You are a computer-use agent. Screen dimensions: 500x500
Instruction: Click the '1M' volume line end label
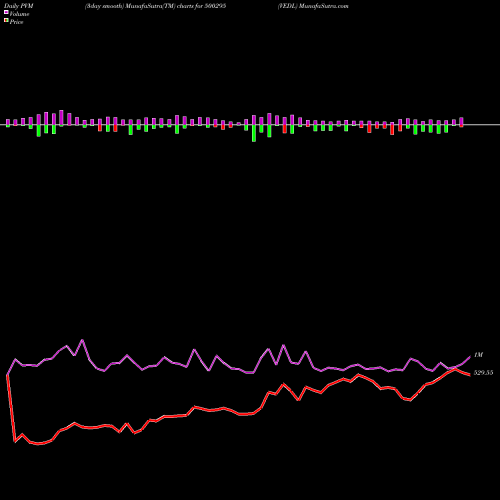coord(478,355)
